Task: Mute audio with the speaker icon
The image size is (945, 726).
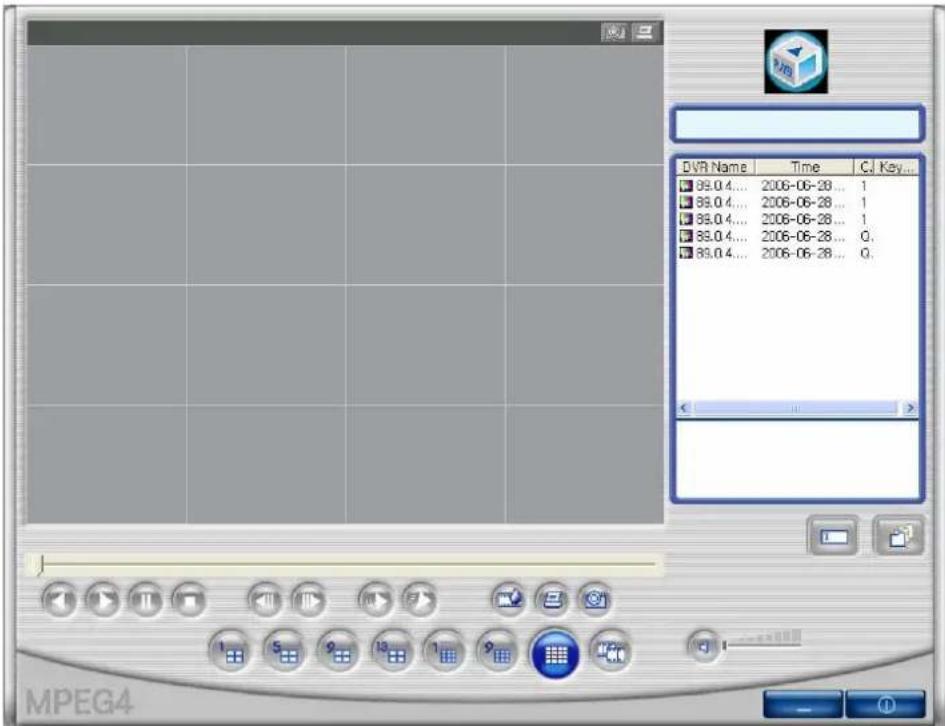Action: (x=704, y=647)
